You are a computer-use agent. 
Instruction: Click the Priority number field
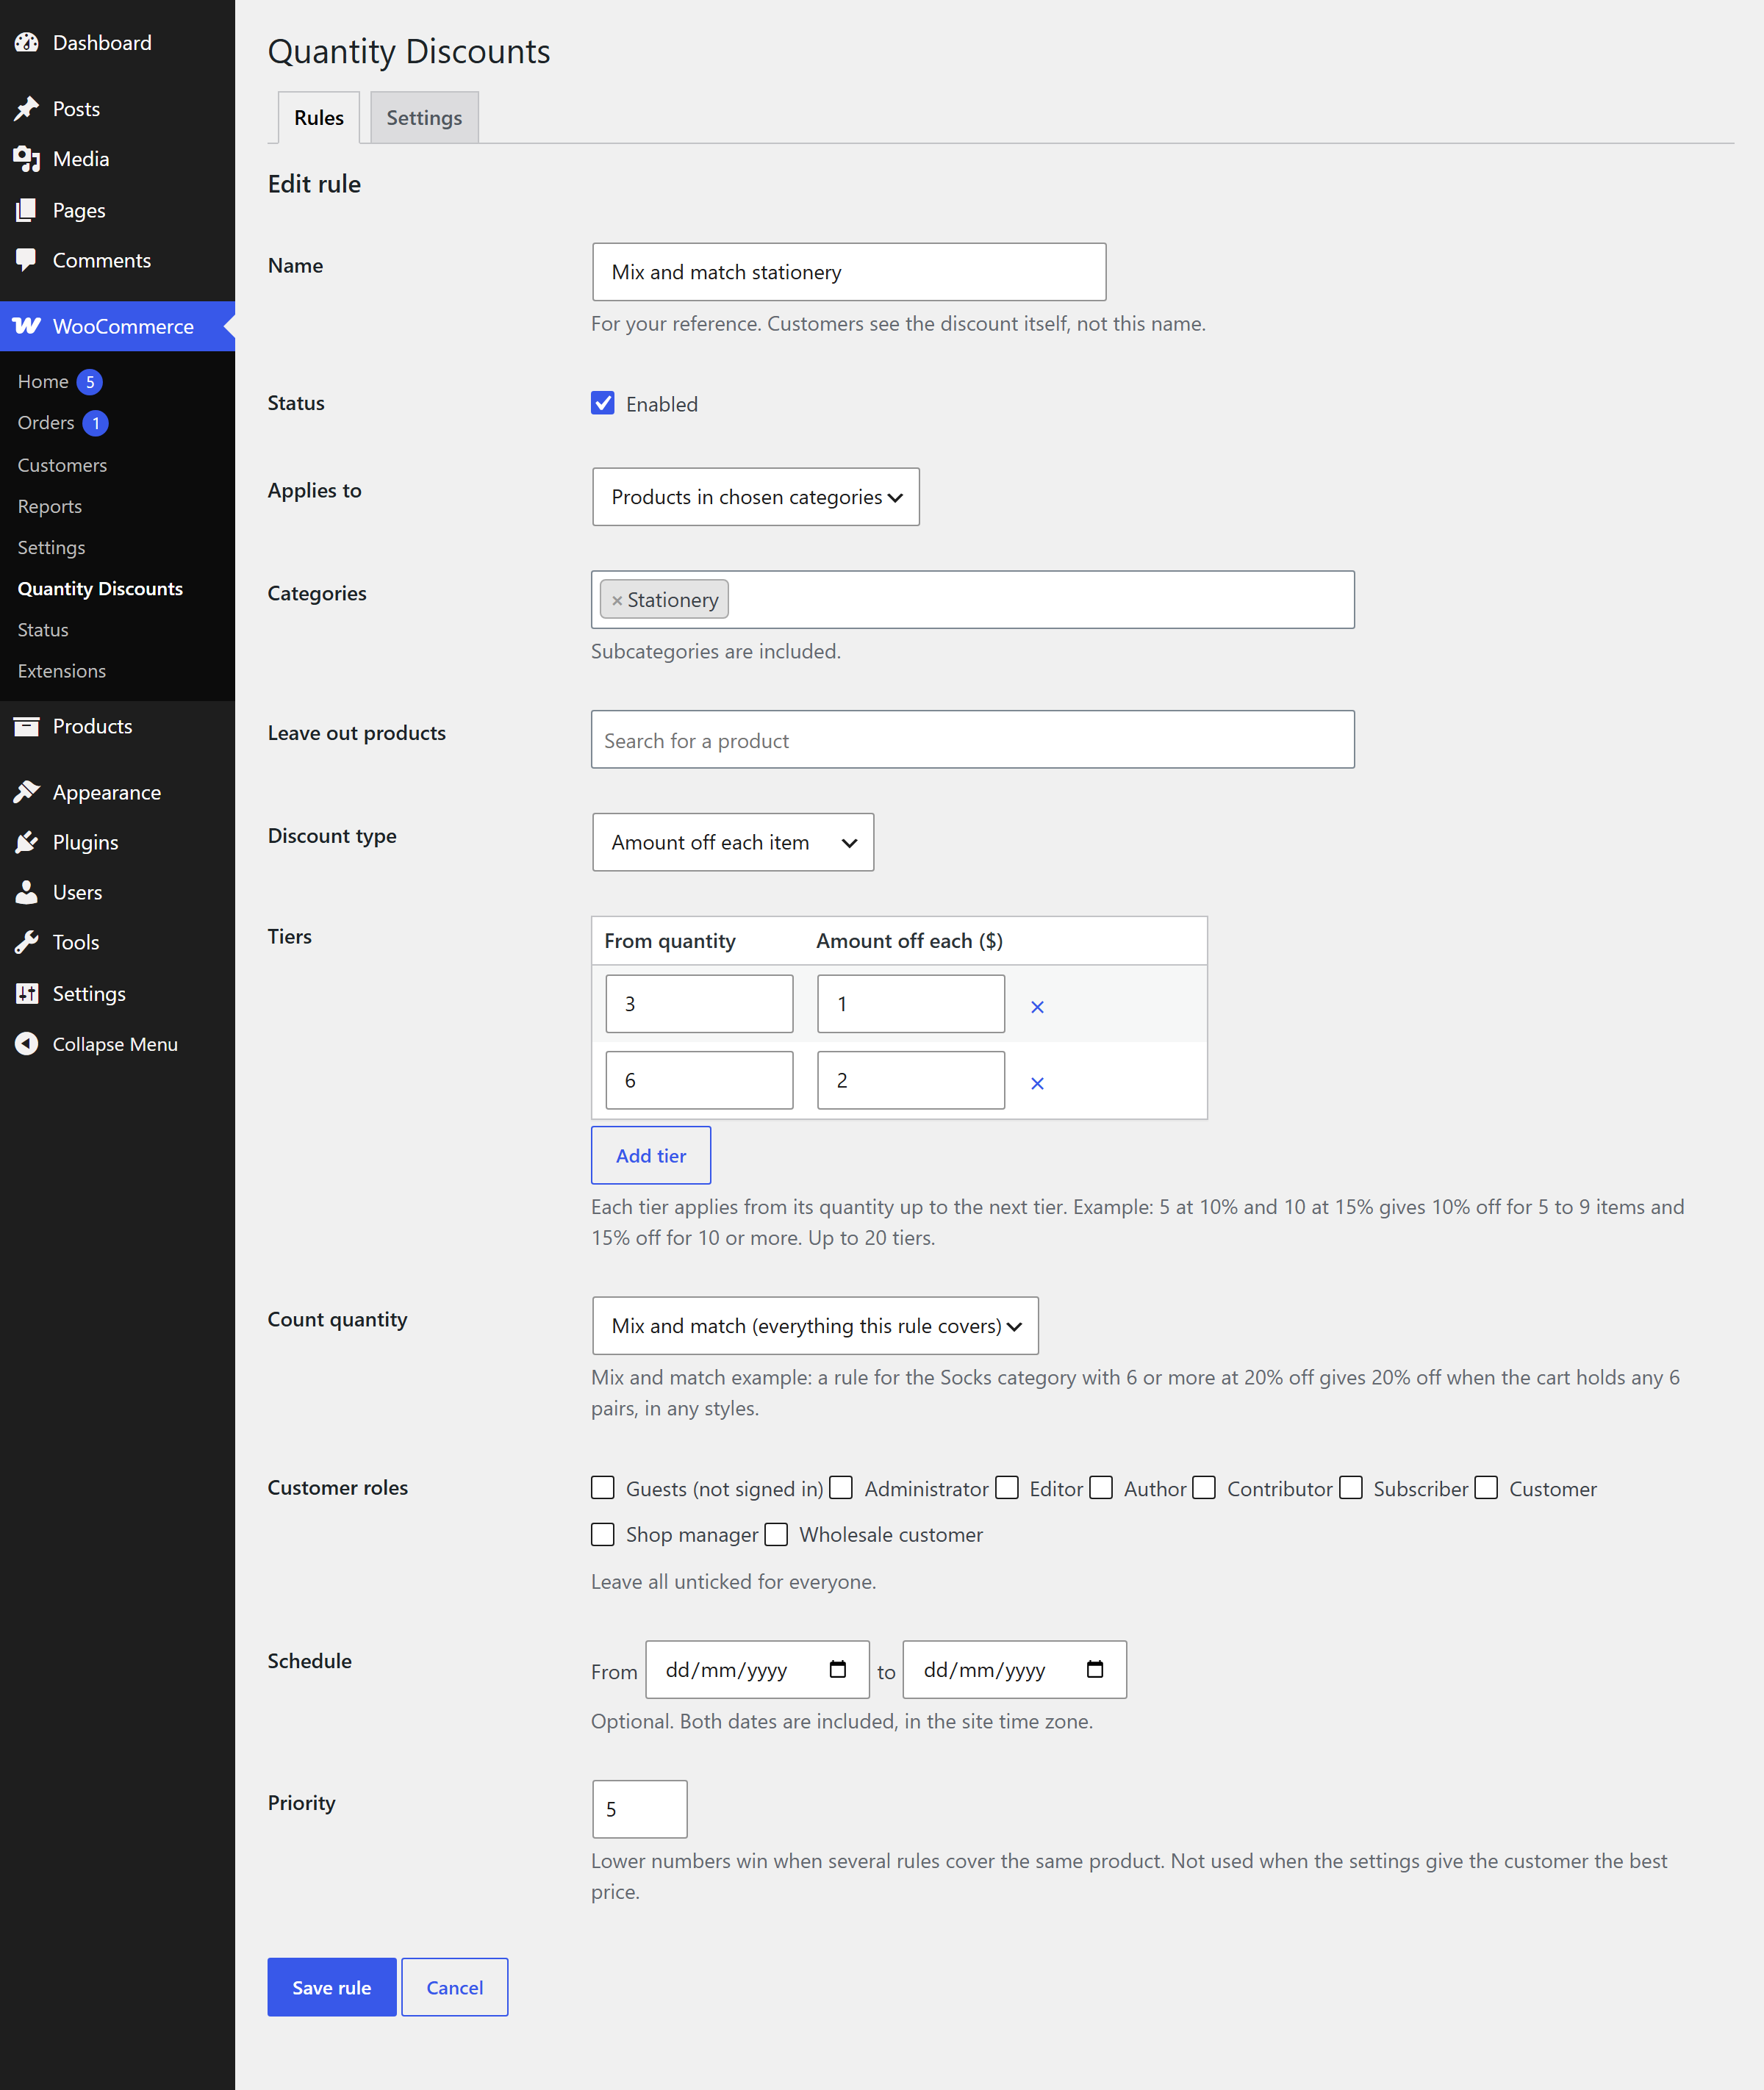(x=640, y=1809)
